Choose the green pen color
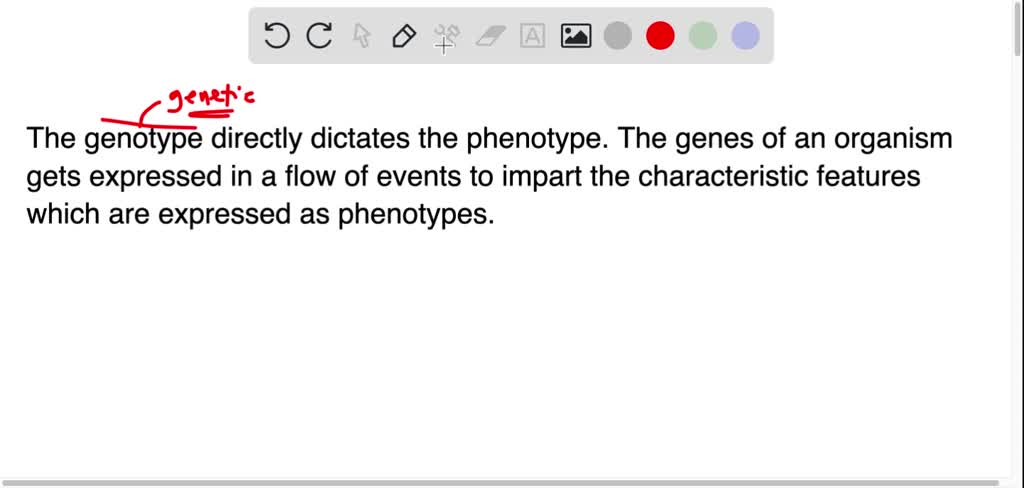 pyautogui.click(x=703, y=37)
